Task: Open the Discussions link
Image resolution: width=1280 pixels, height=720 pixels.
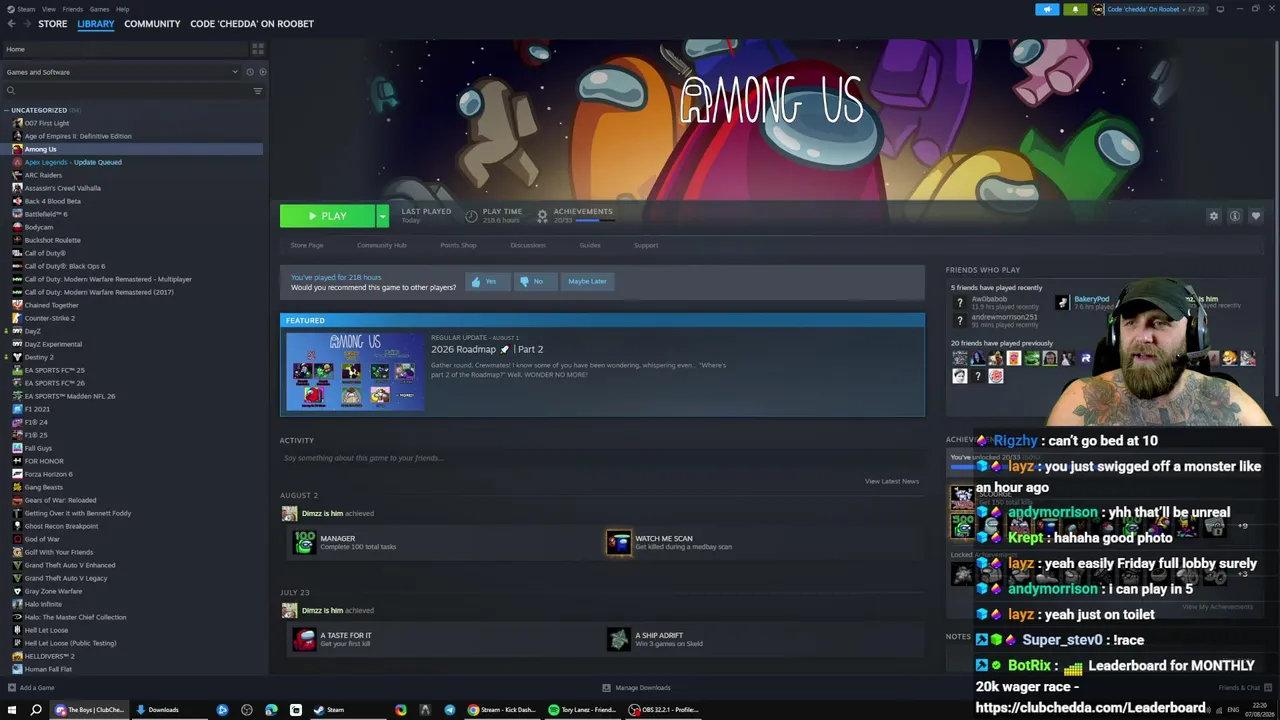Action: point(528,246)
